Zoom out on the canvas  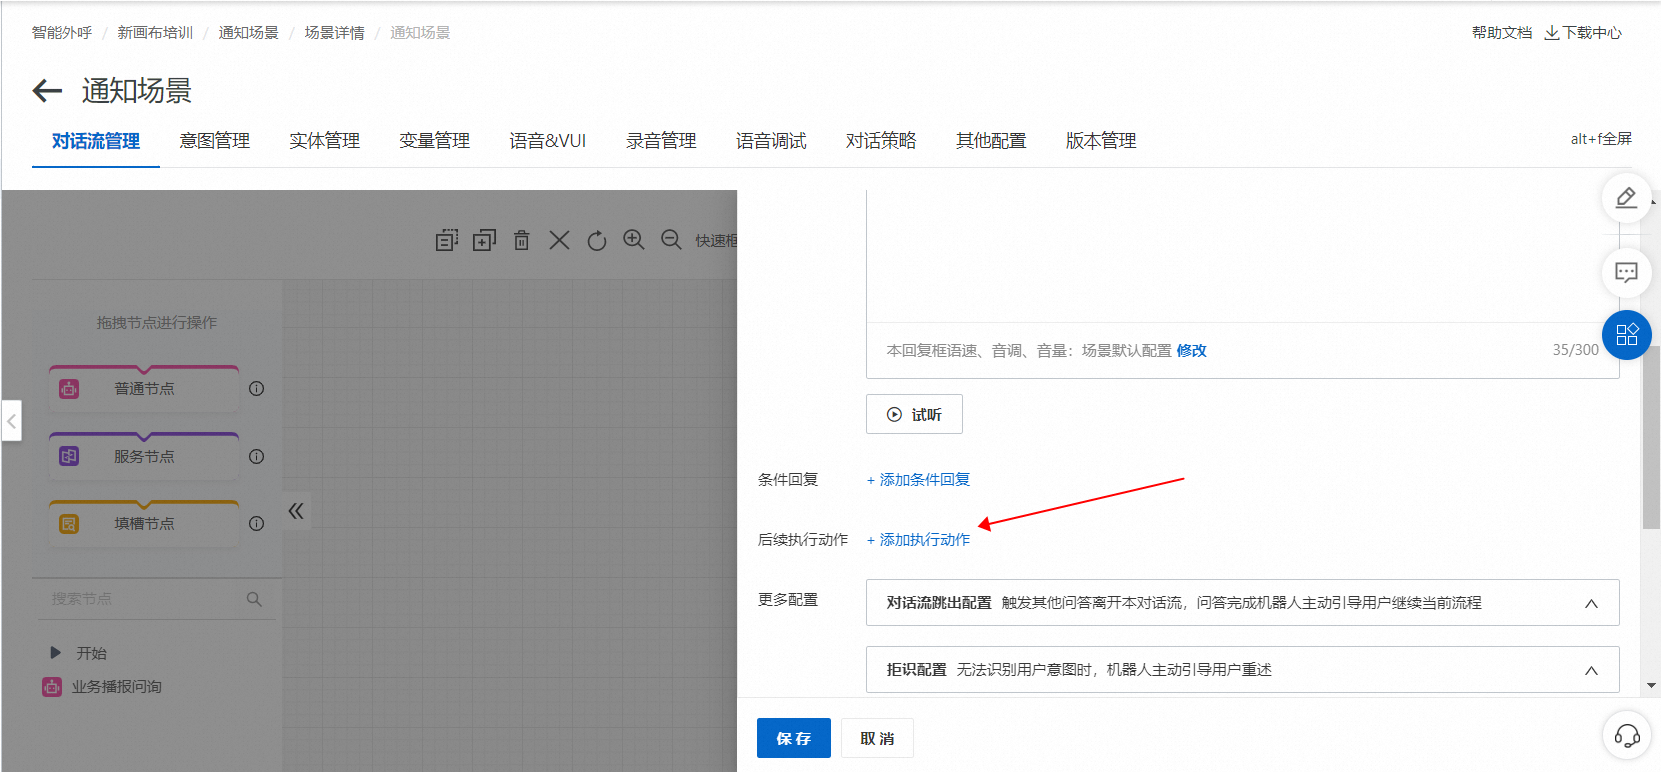click(x=671, y=240)
